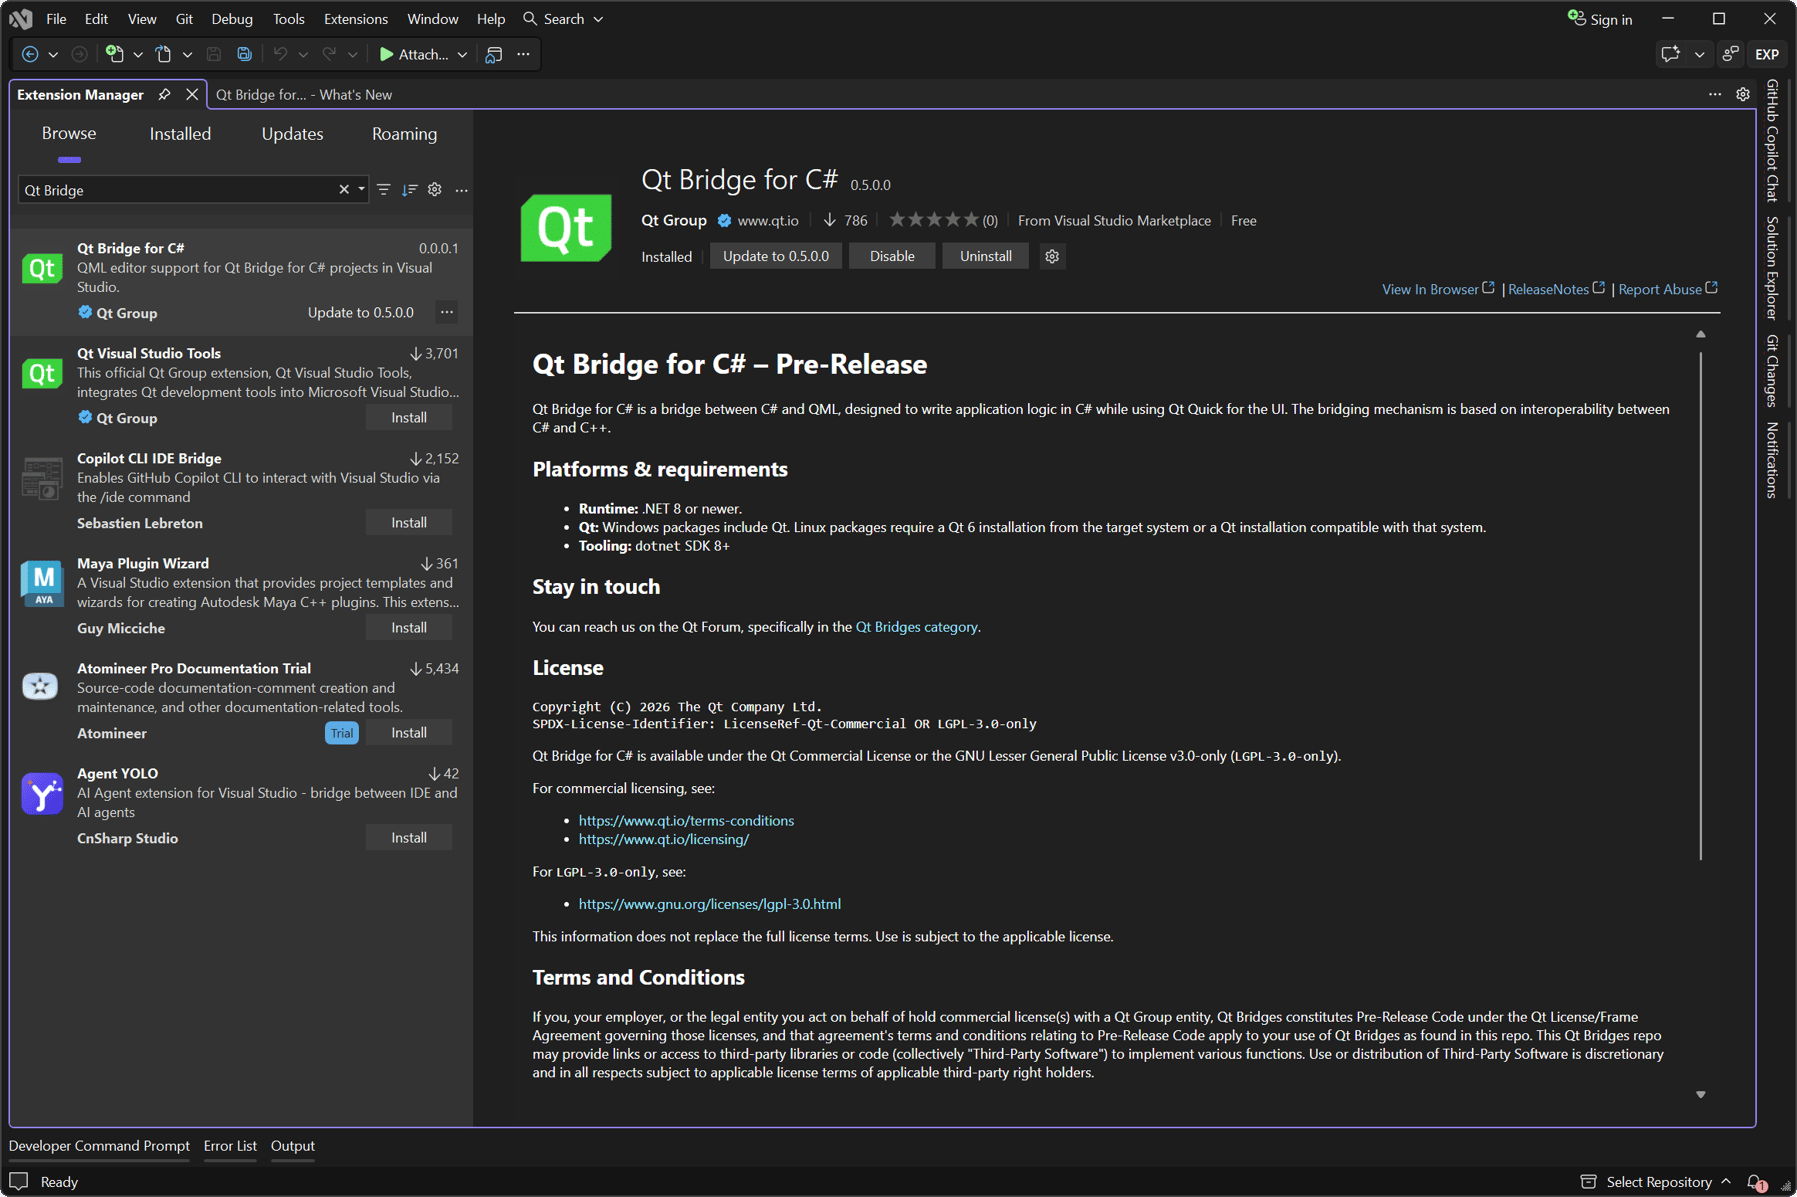Viewport: 1797px width, 1197px height.
Task: Clear the Qt Bridge search text
Action: click(344, 190)
